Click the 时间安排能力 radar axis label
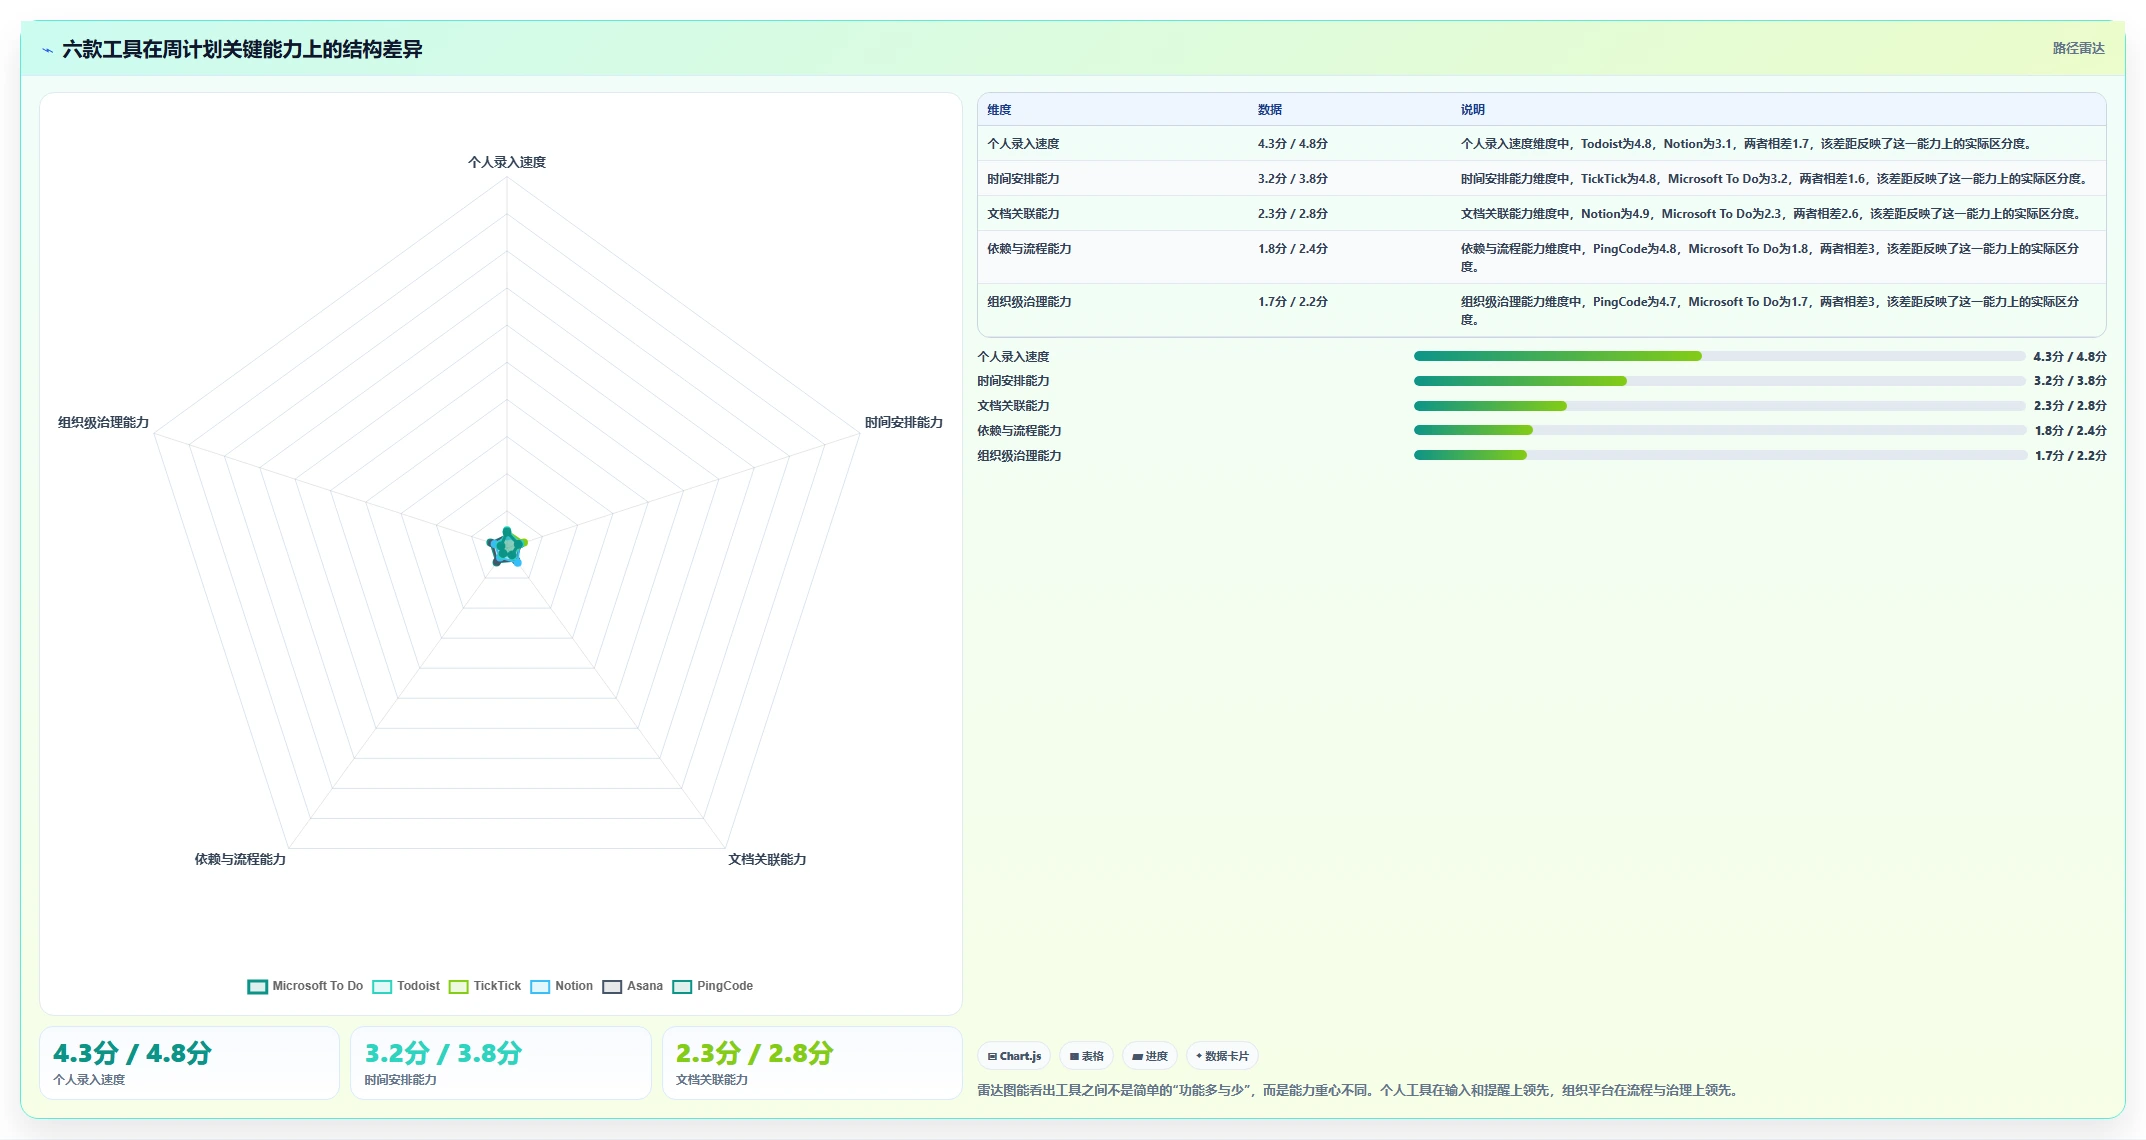This screenshot has height=1140, width=2146. click(904, 423)
